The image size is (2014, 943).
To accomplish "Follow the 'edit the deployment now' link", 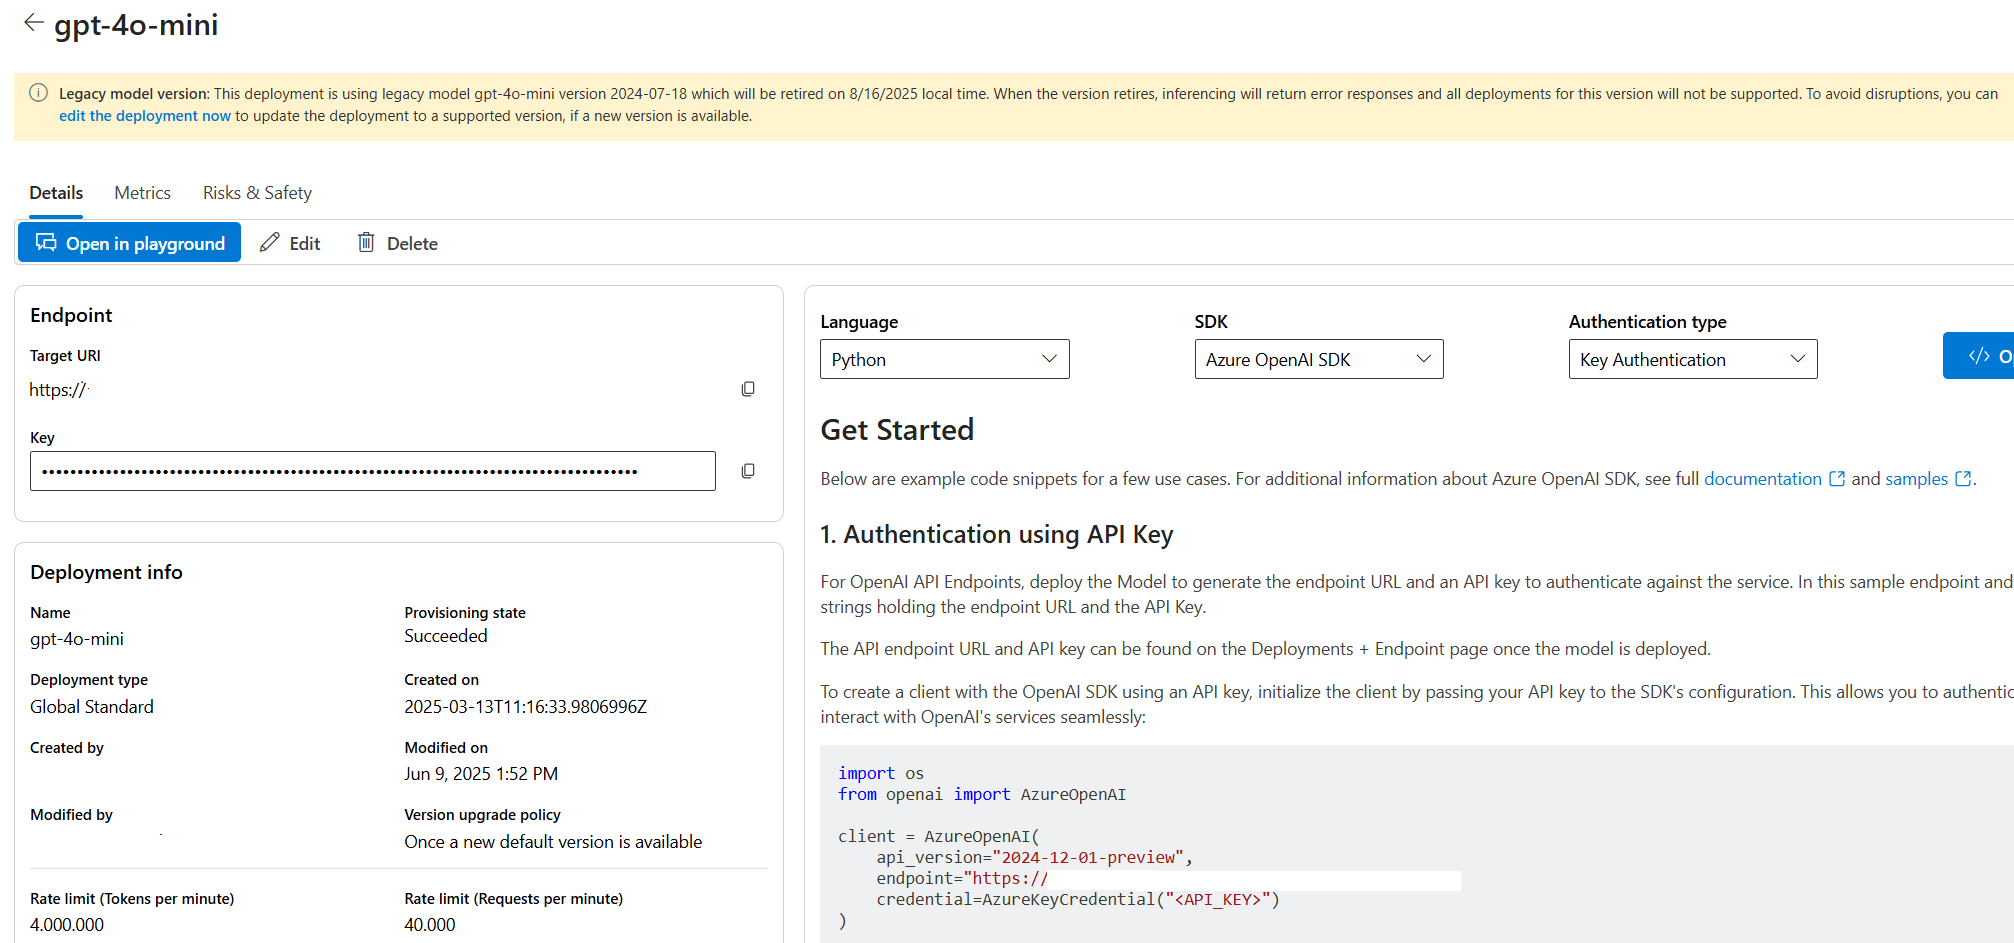I will (x=145, y=116).
